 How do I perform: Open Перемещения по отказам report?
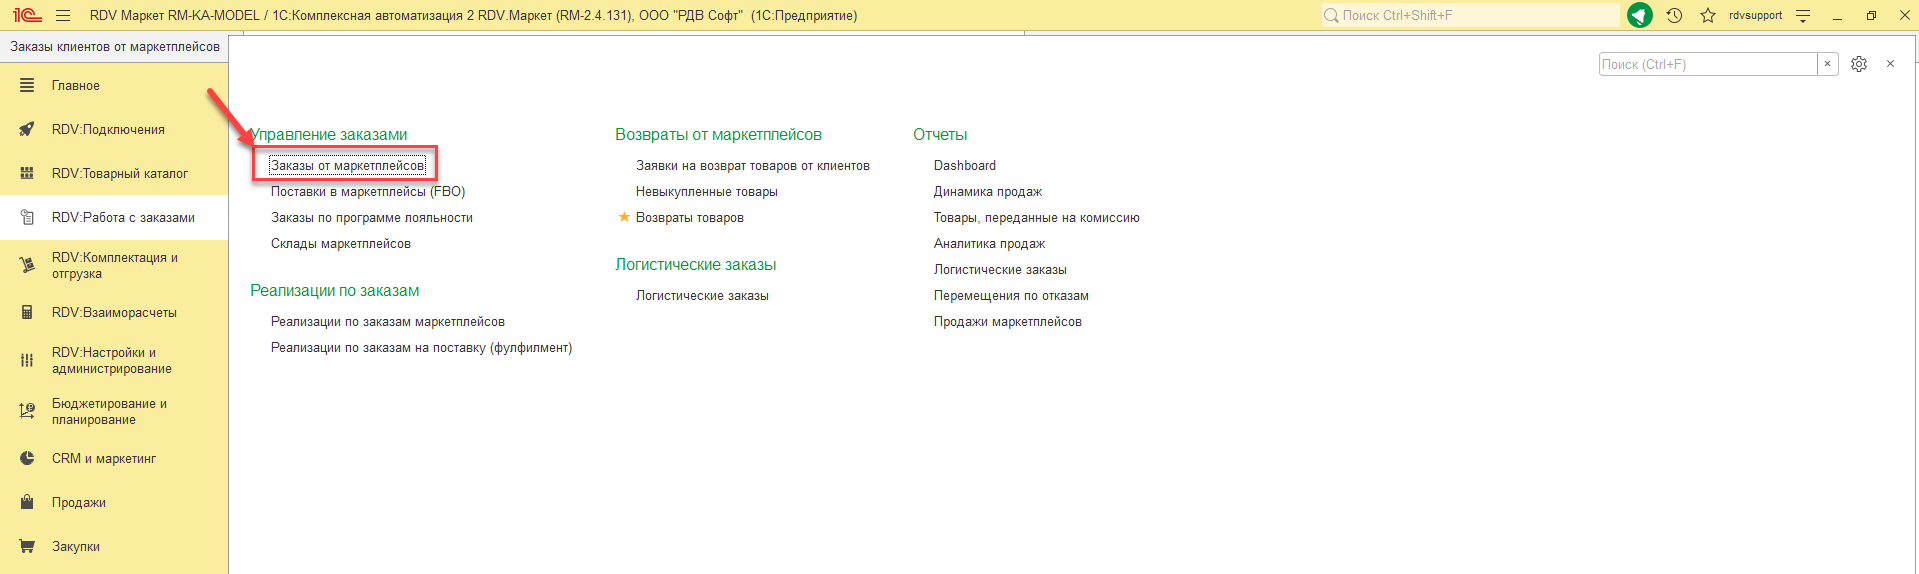click(1011, 296)
